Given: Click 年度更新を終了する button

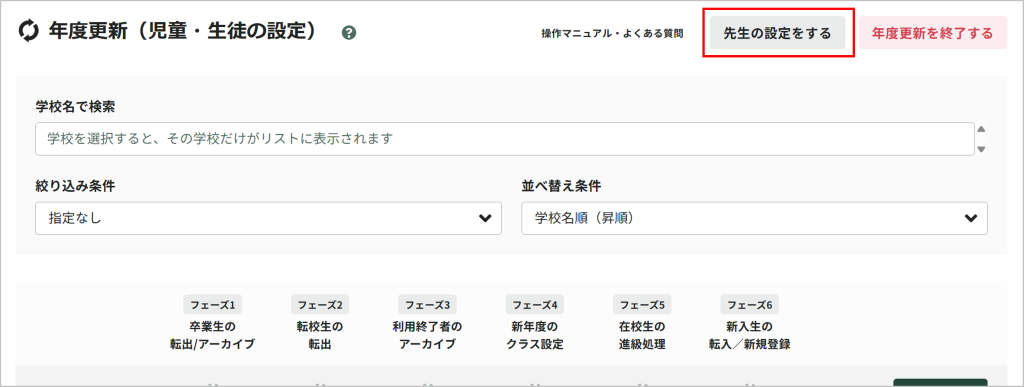Looking at the screenshot, I should (933, 33).
